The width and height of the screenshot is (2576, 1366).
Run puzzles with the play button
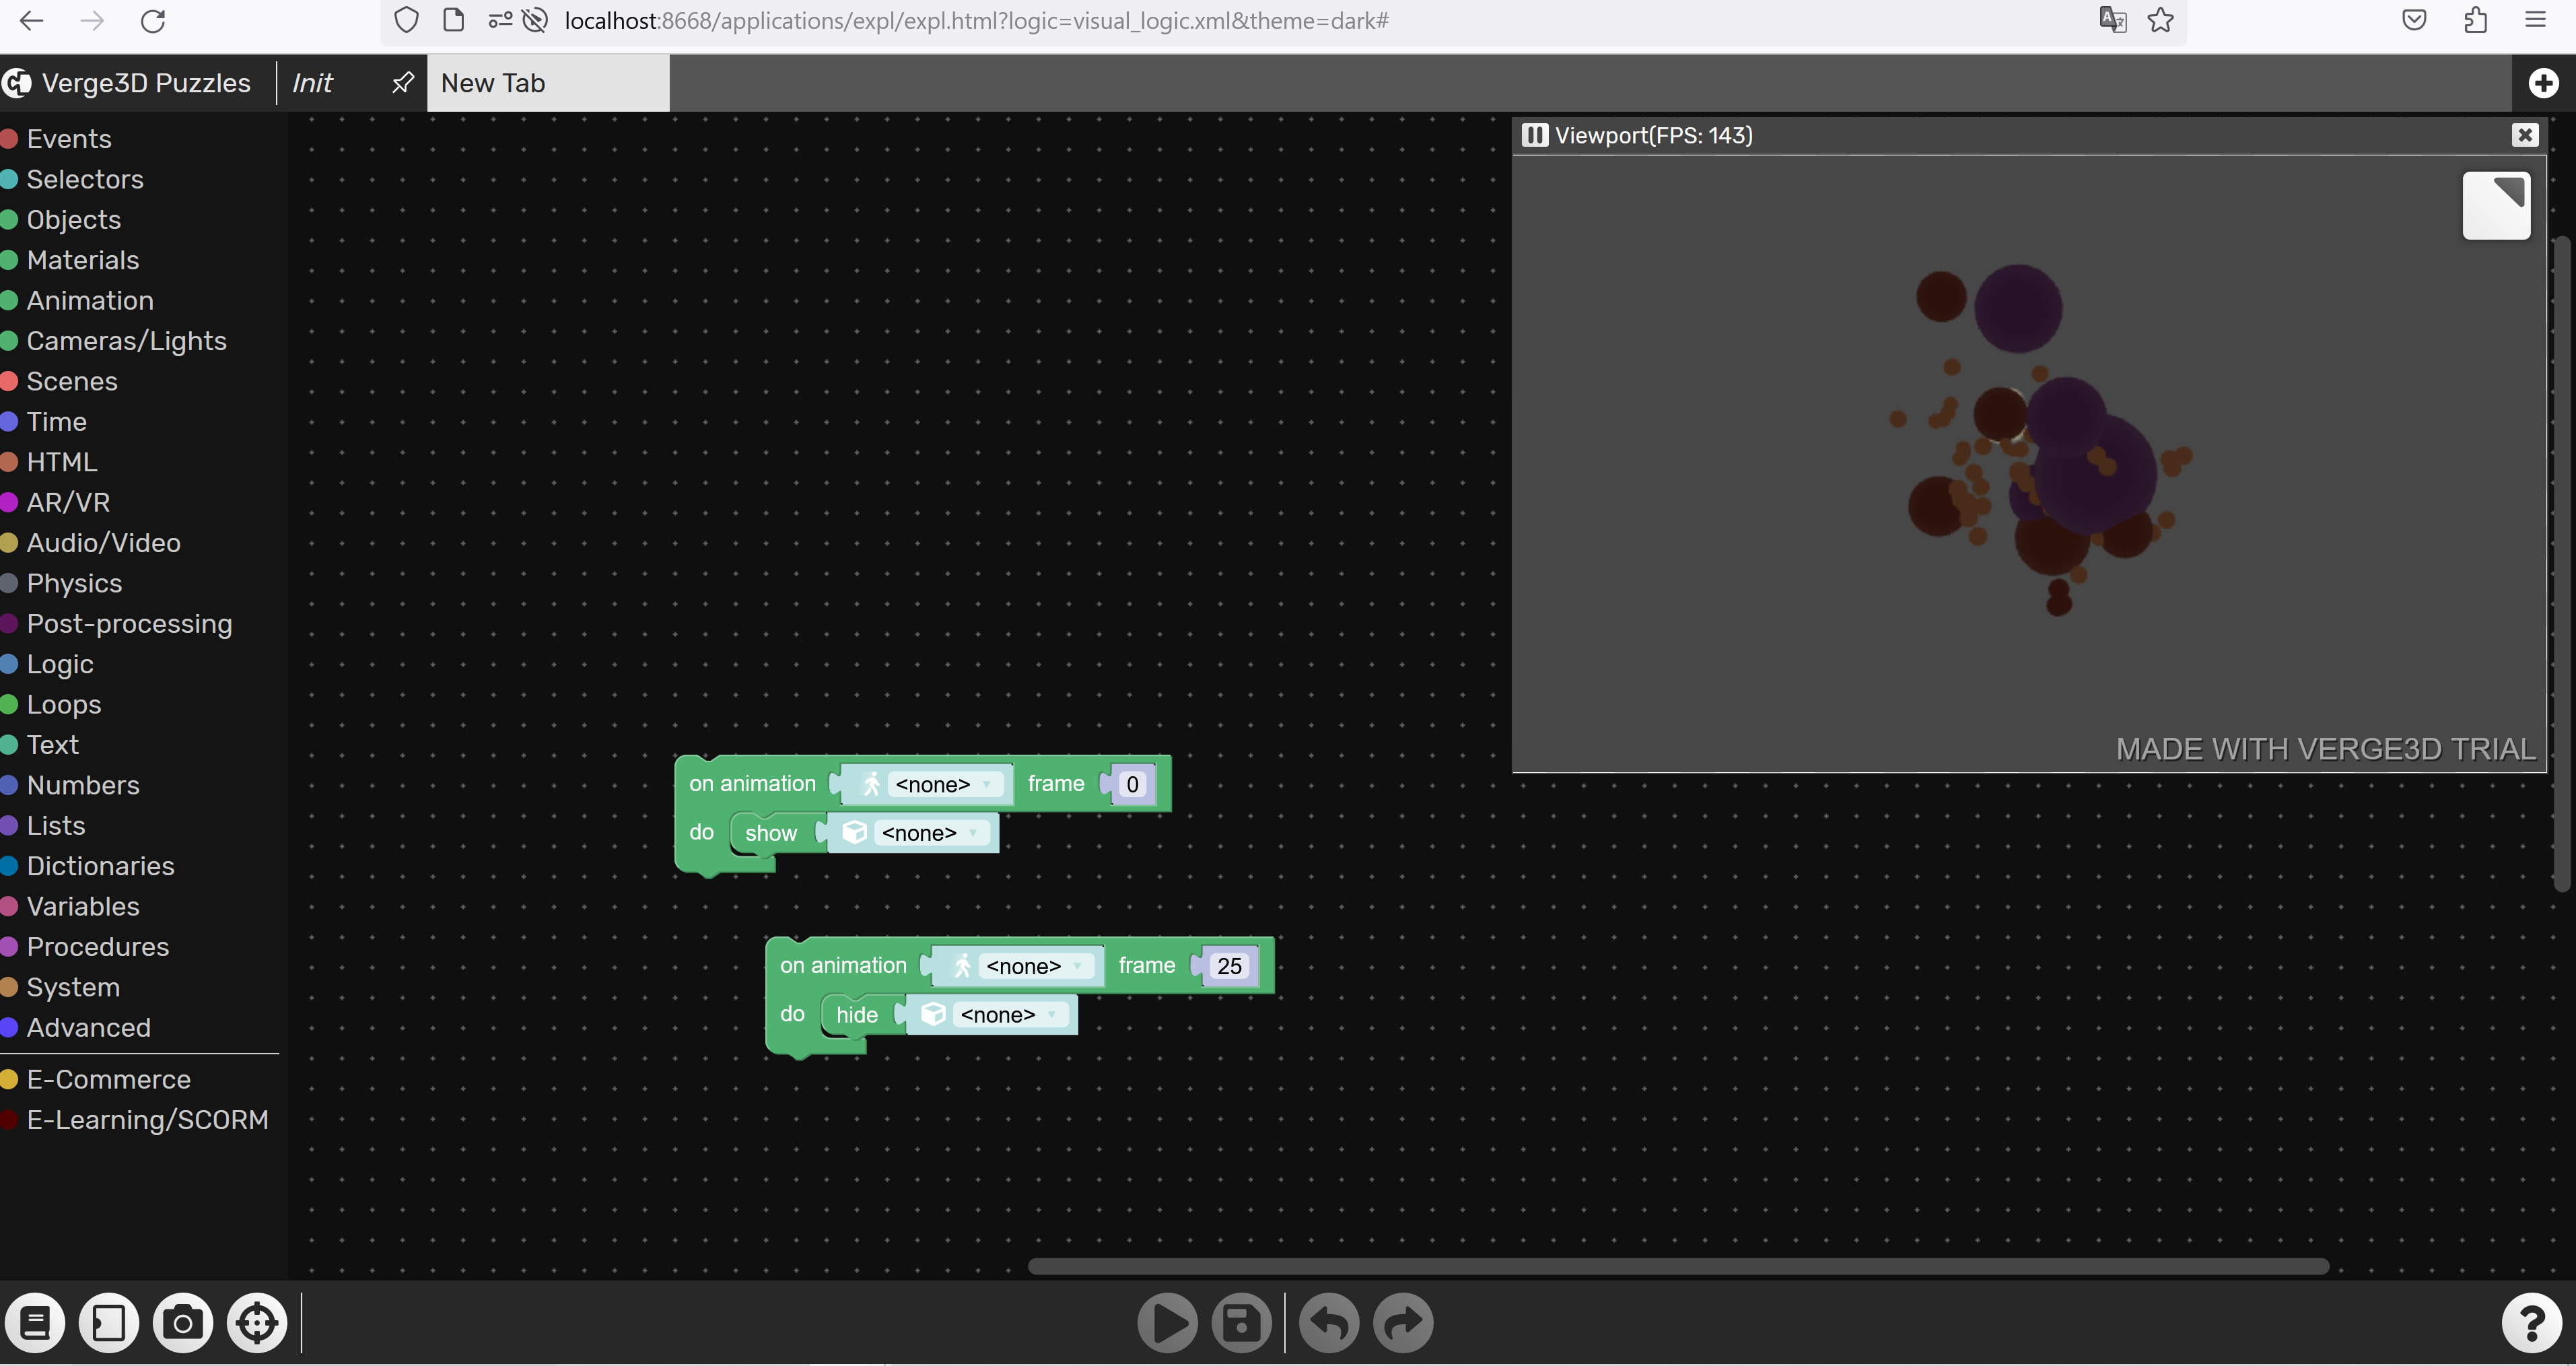1167,1323
